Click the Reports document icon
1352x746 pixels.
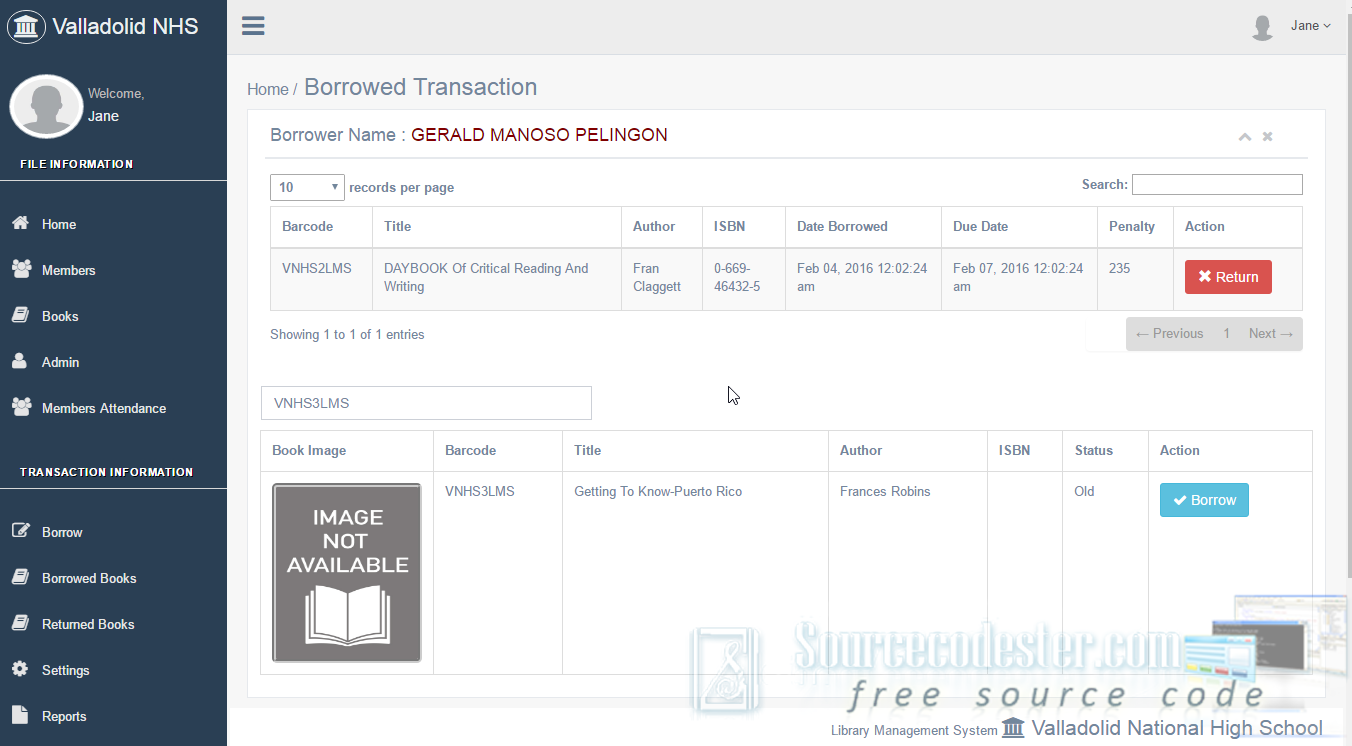click(21, 716)
